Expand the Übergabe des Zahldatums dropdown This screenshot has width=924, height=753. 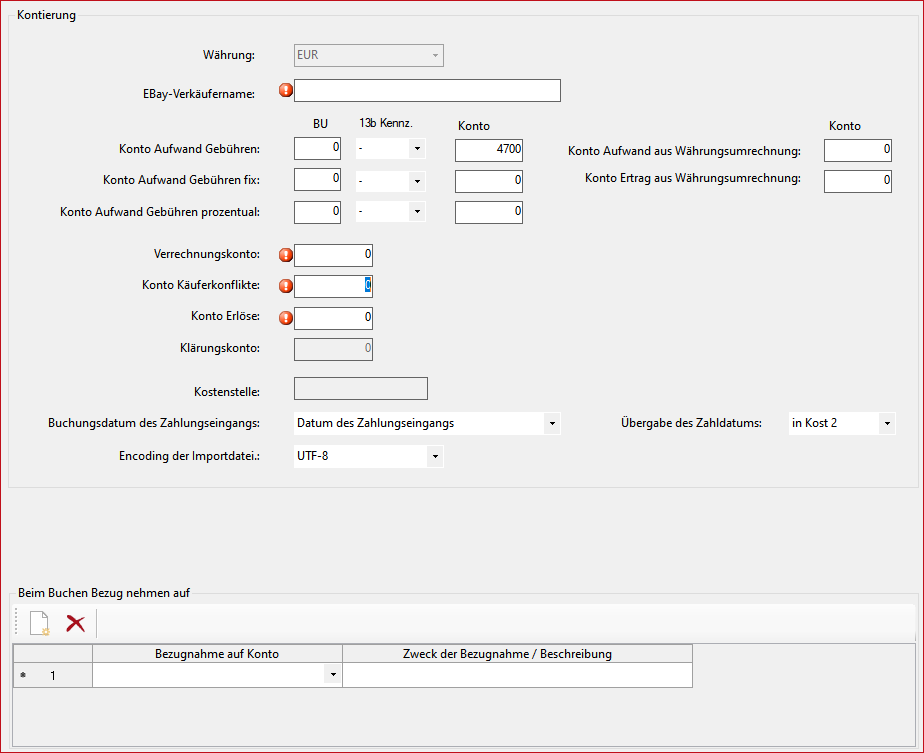coord(886,424)
